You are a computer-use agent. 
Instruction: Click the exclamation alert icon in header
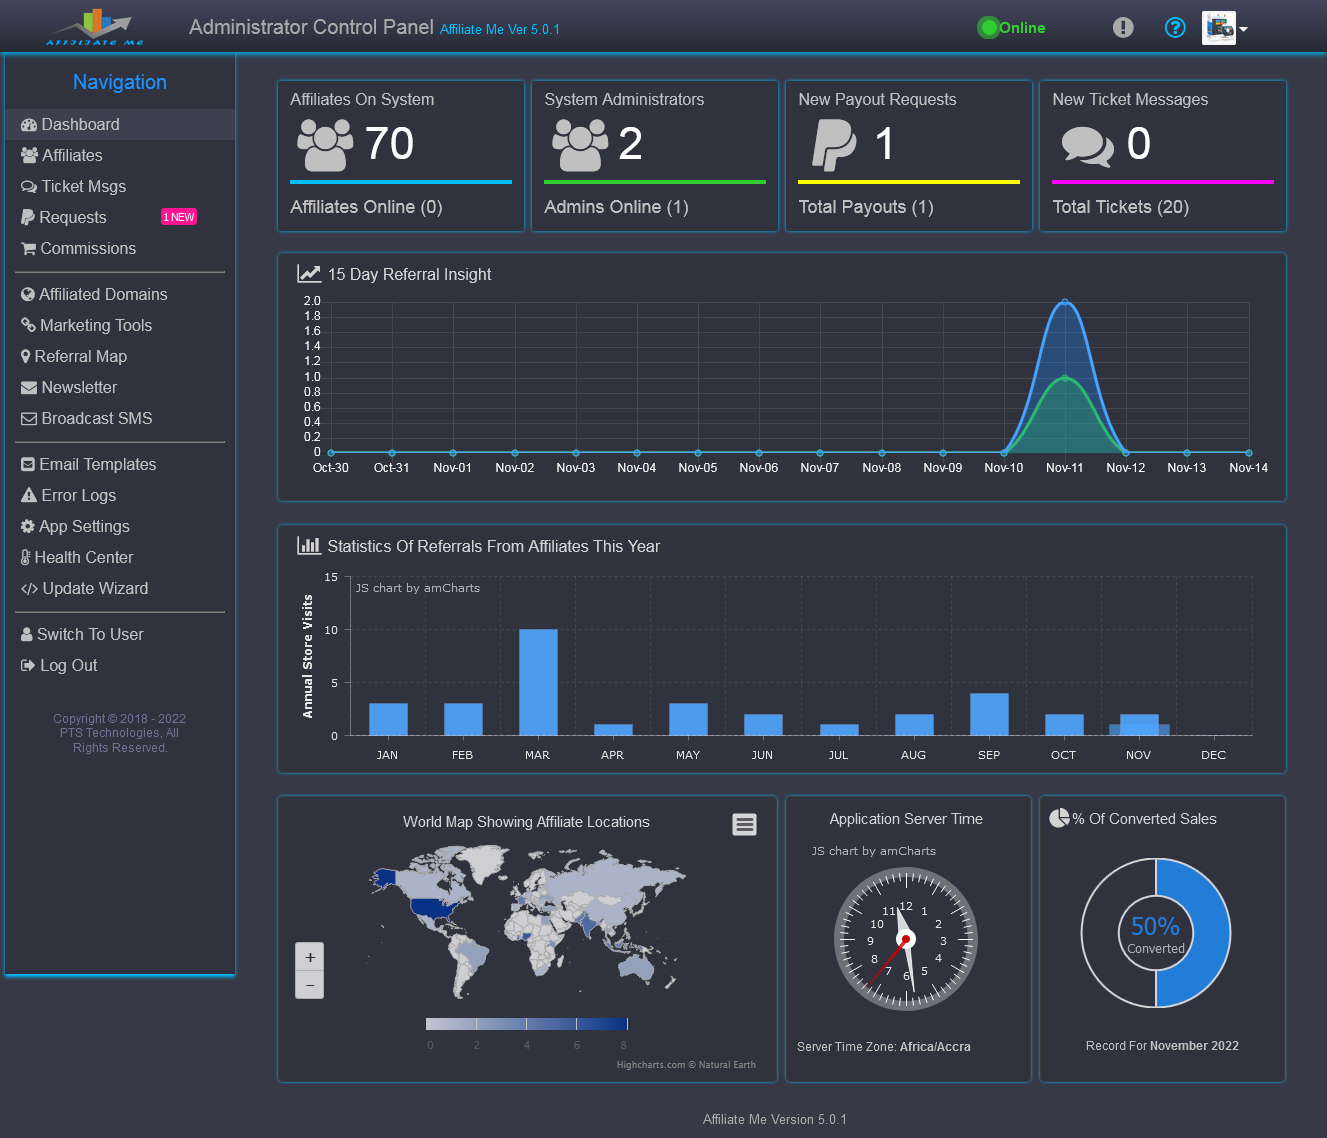tap(1123, 28)
